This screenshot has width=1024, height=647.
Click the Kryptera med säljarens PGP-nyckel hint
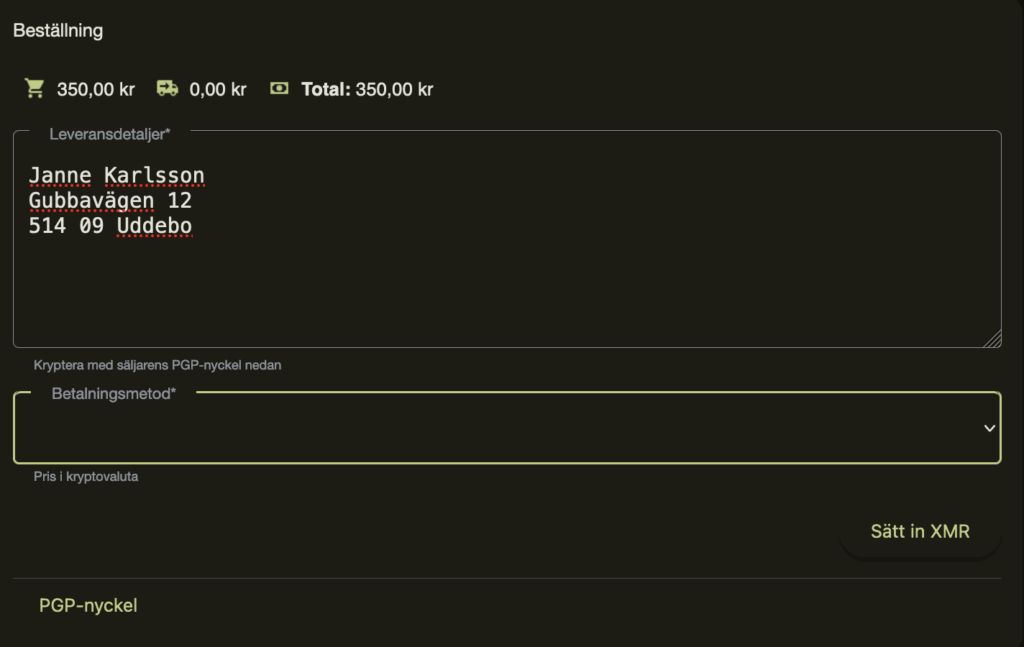tap(157, 365)
